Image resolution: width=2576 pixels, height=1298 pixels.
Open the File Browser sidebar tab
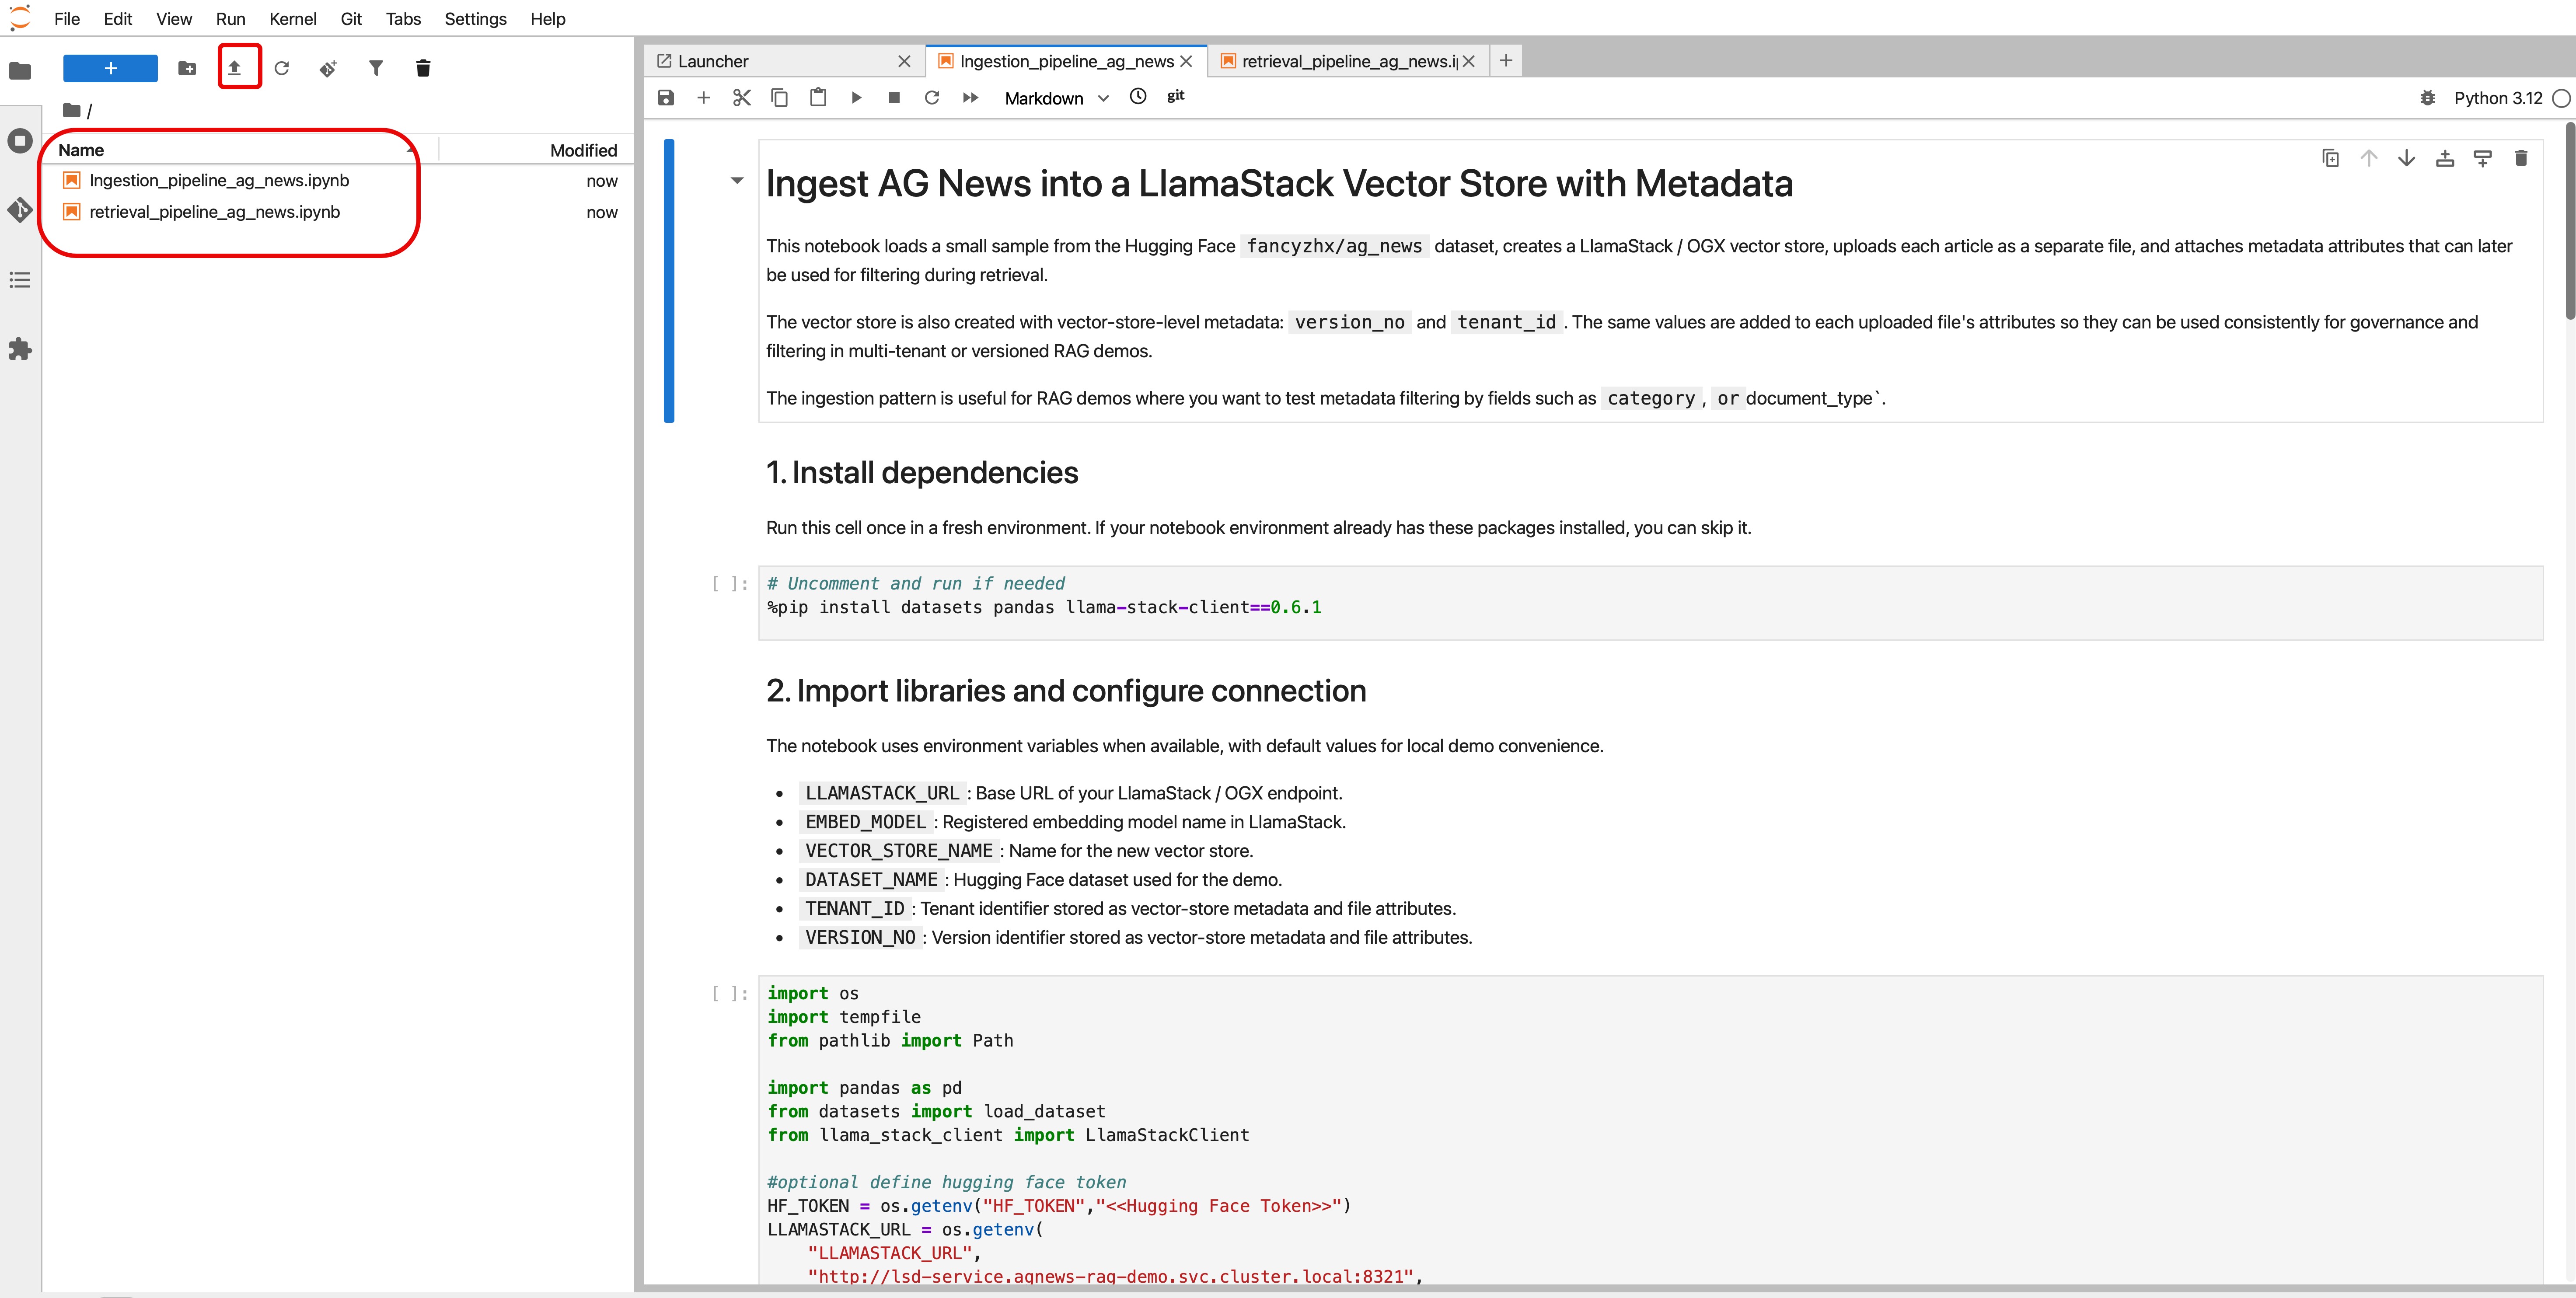pyautogui.click(x=20, y=70)
